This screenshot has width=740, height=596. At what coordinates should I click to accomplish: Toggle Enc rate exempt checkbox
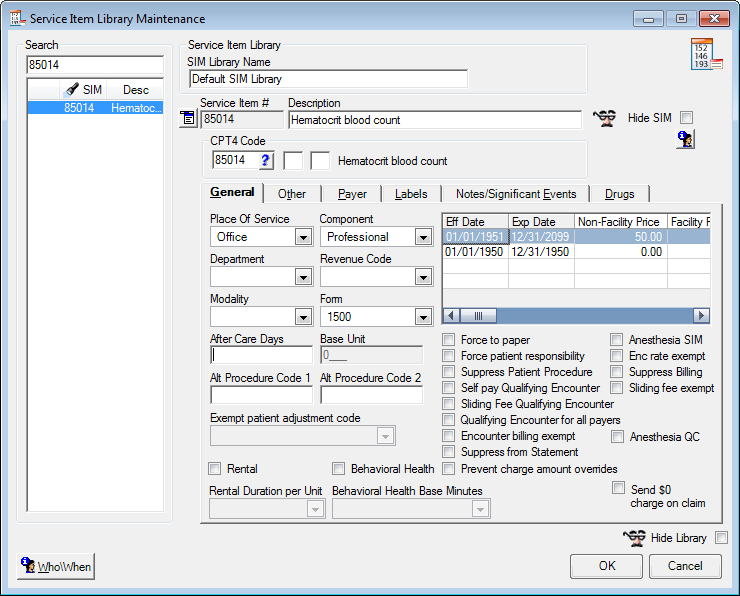616,356
